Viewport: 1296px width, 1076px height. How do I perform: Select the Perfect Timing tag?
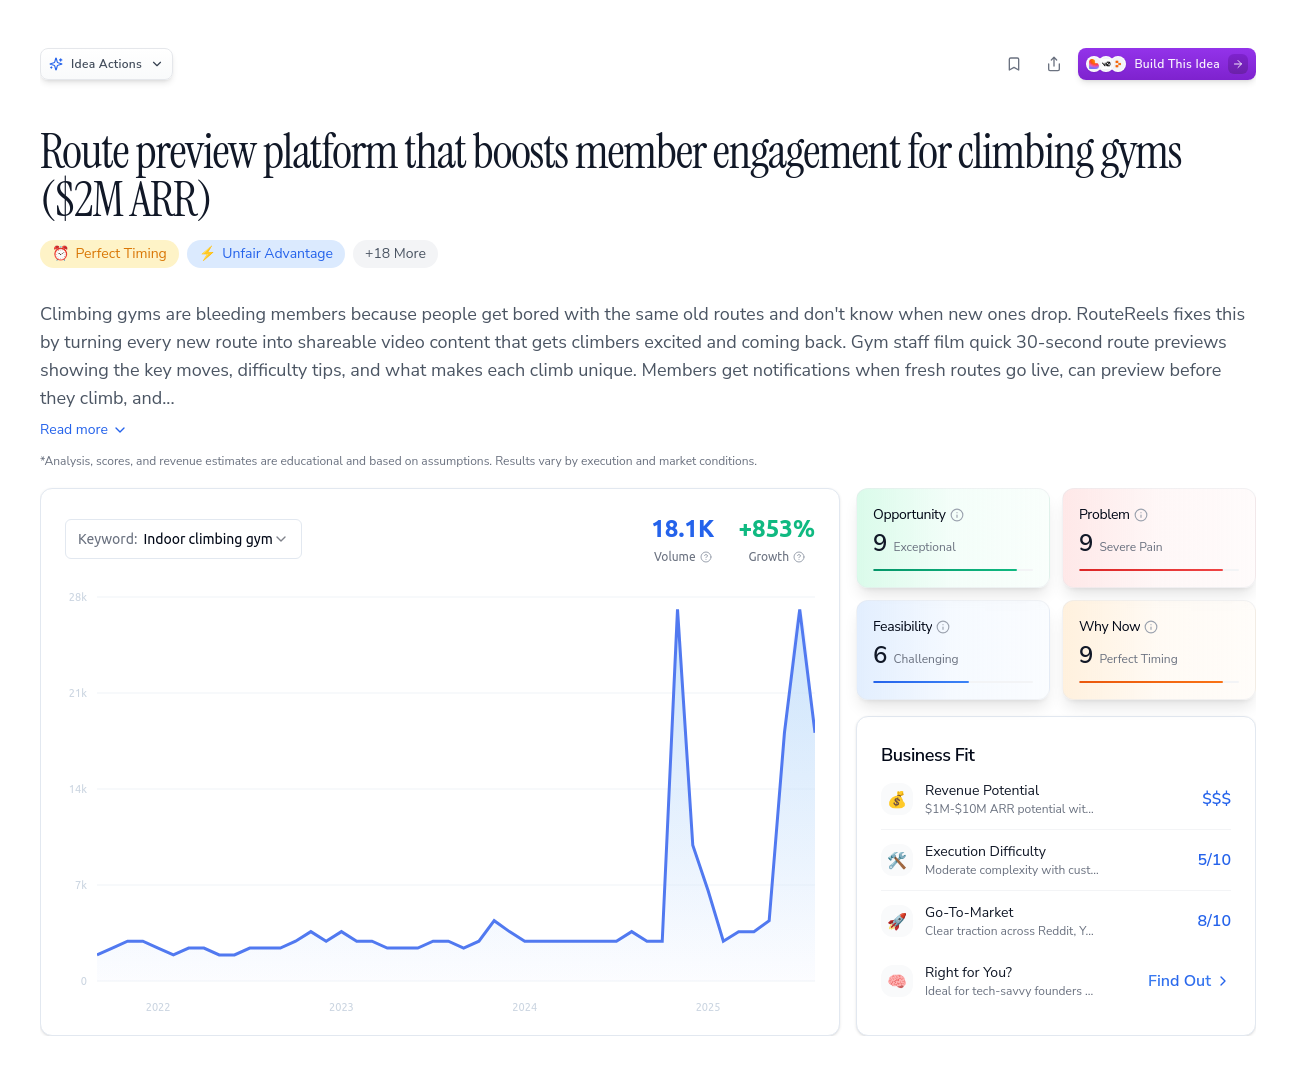(x=109, y=253)
